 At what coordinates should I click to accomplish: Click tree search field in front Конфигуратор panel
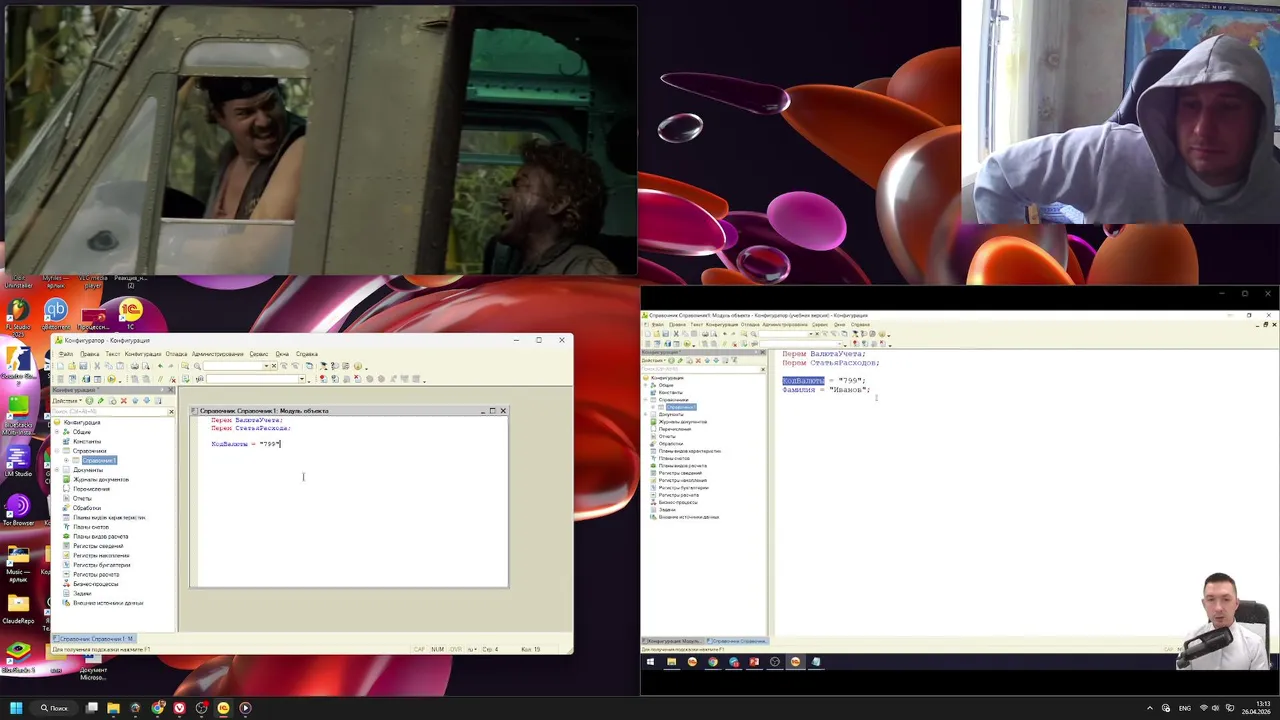click(x=108, y=411)
